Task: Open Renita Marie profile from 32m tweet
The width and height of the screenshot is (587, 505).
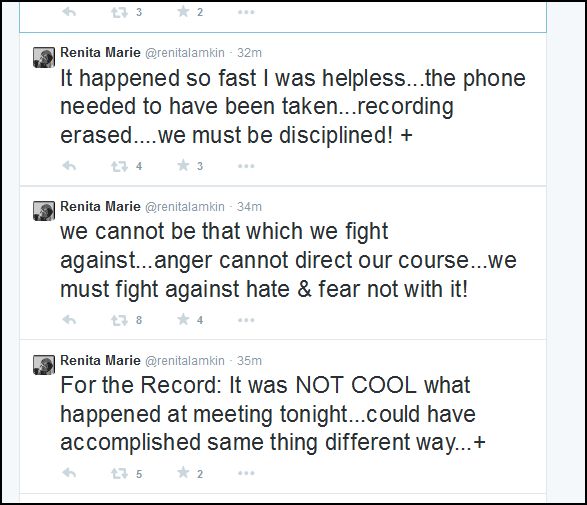Action: (100, 52)
